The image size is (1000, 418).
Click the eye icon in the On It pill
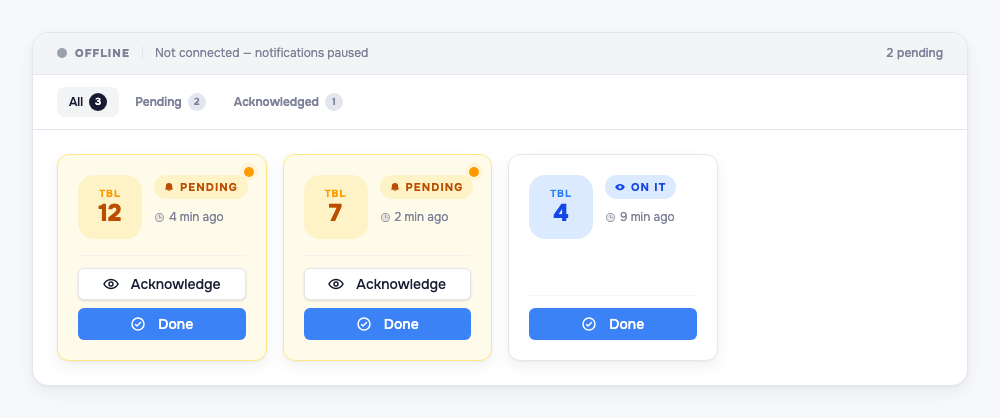620,187
